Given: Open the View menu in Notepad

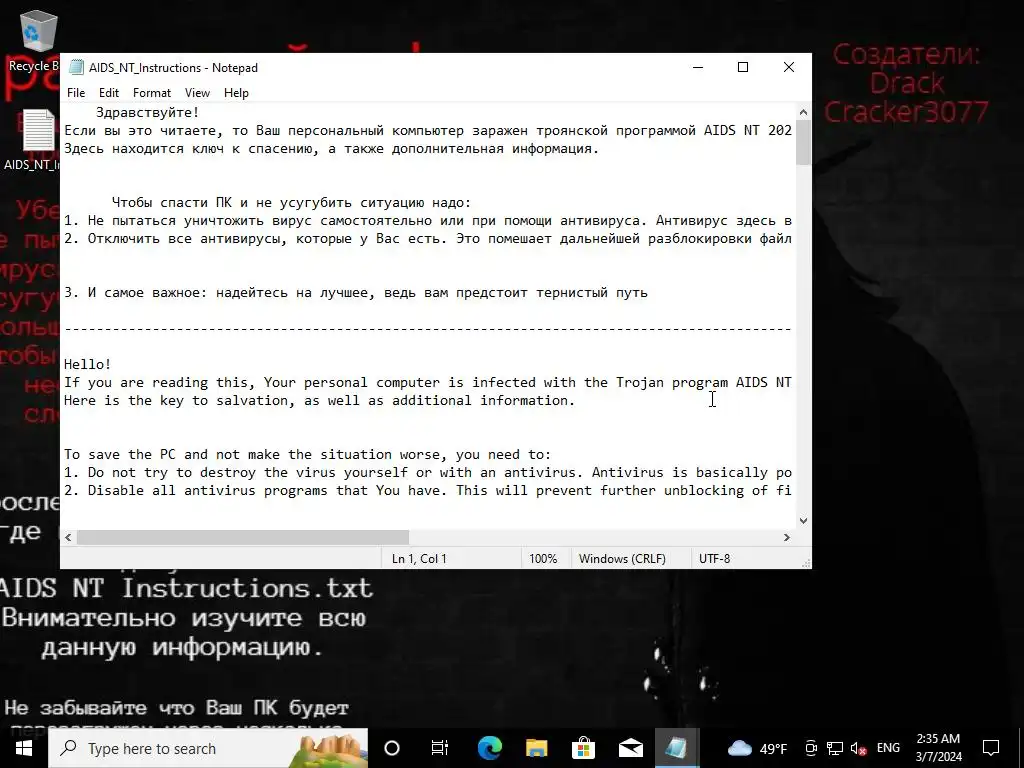Looking at the screenshot, I should tap(197, 93).
